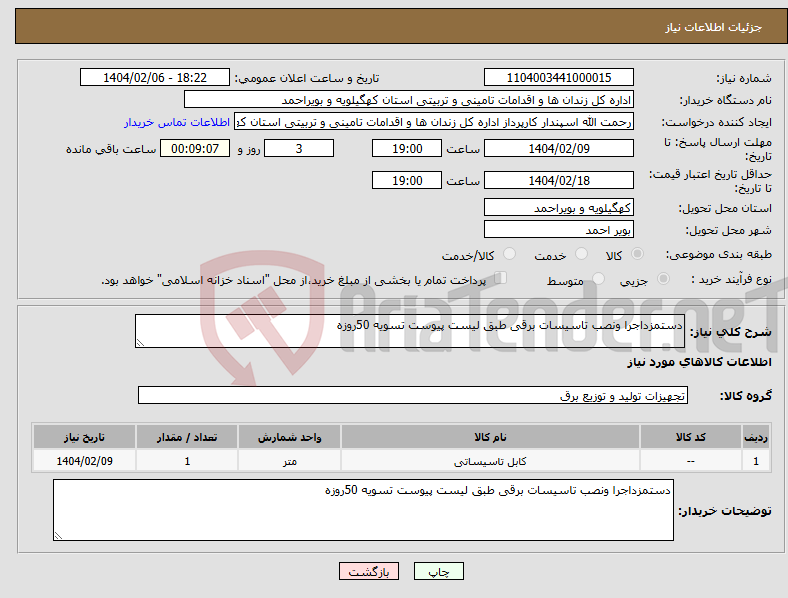Screen dimensions: 788x598
Task: Select the کالا radio button
Action: click(637, 254)
